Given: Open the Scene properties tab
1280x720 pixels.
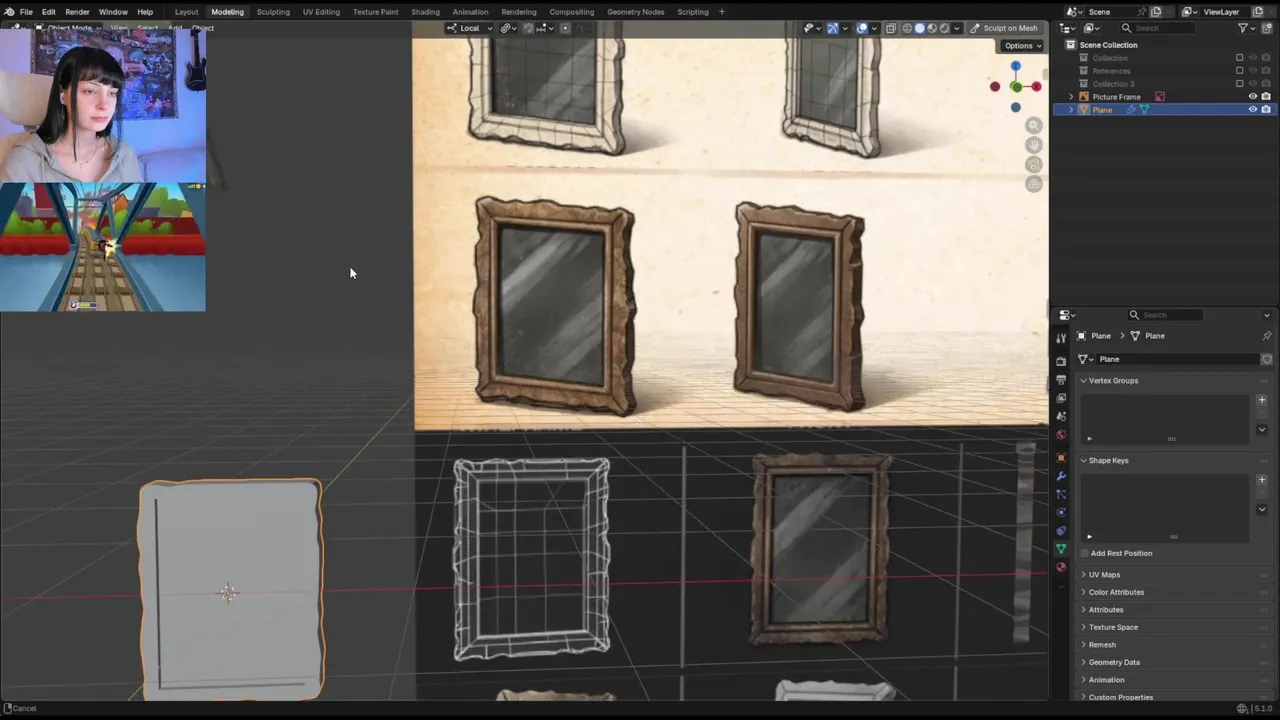Looking at the screenshot, I should pyautogui.click(x=1061, y=416).
